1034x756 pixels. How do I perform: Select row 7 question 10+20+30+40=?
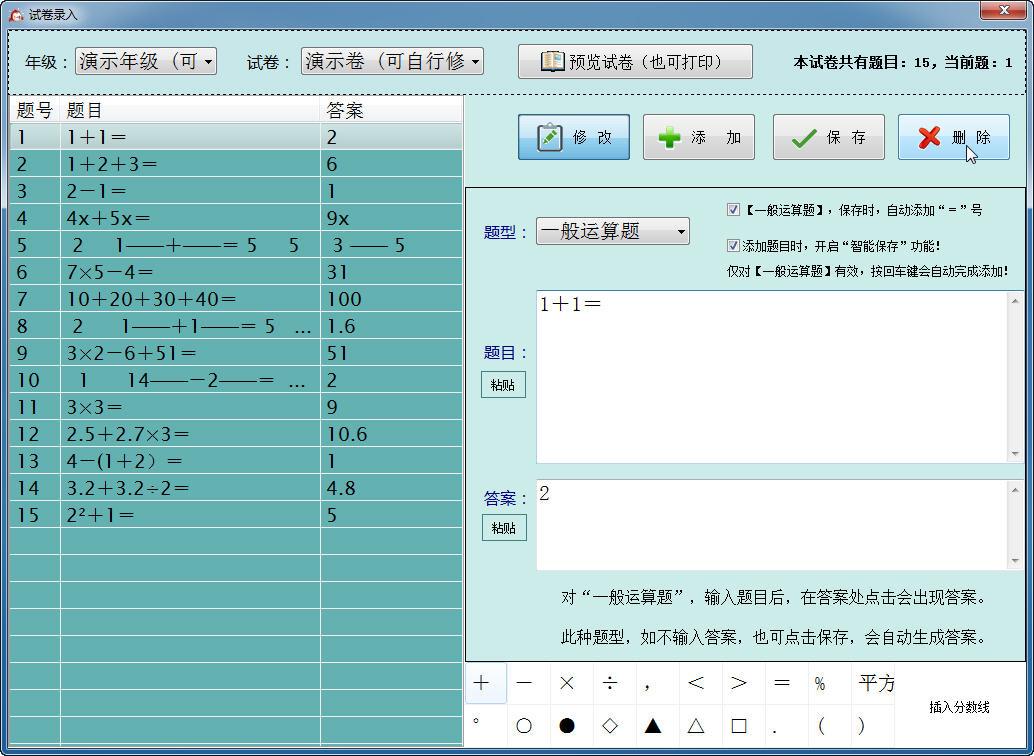190,299
